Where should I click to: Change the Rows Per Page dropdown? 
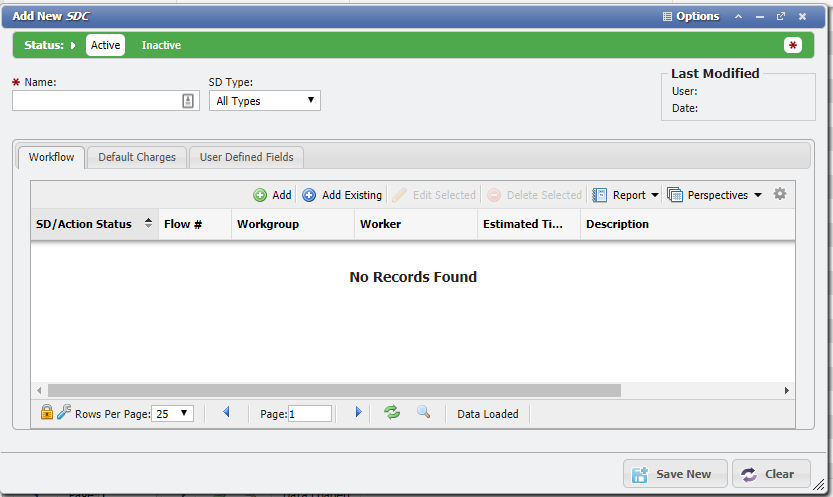pos(172,413)
